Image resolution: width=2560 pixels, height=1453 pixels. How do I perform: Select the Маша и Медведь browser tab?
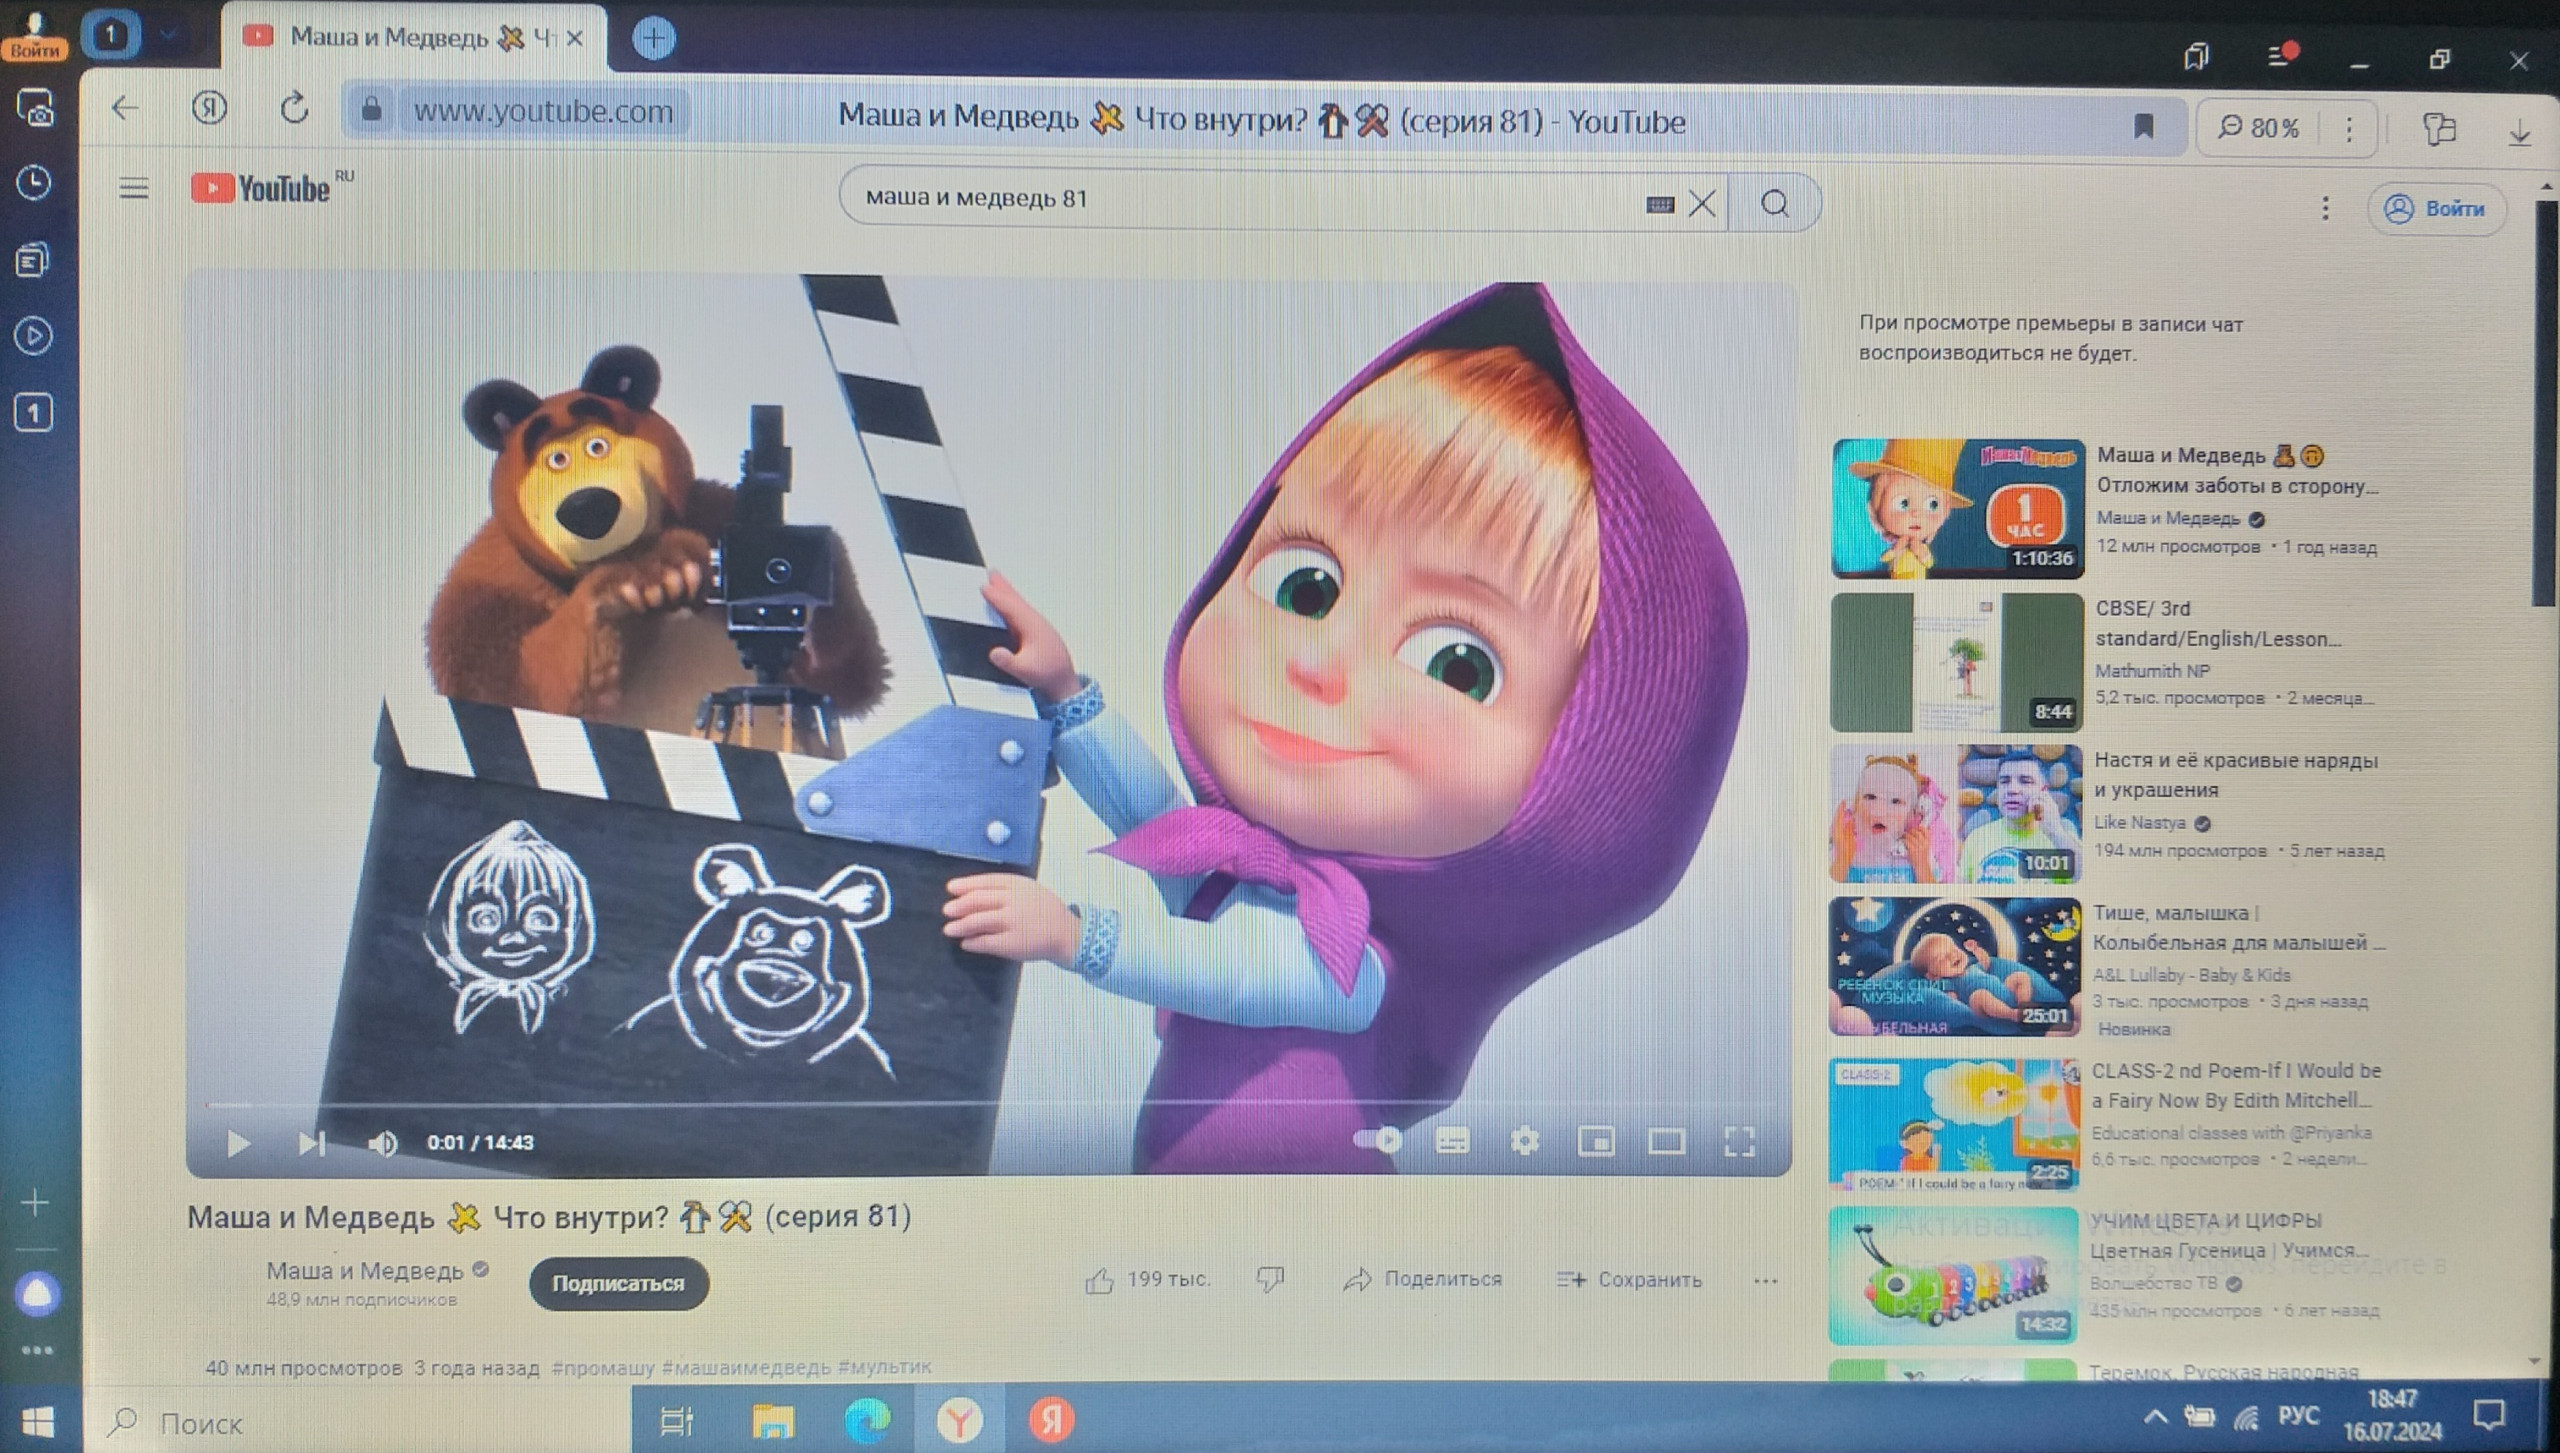412,38
